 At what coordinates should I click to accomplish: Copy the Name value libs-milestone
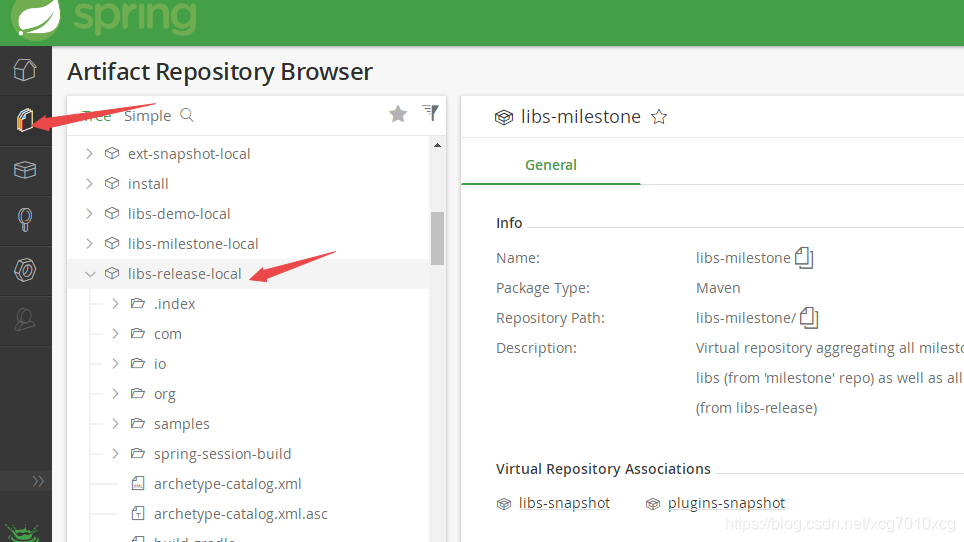pos(804,257)
